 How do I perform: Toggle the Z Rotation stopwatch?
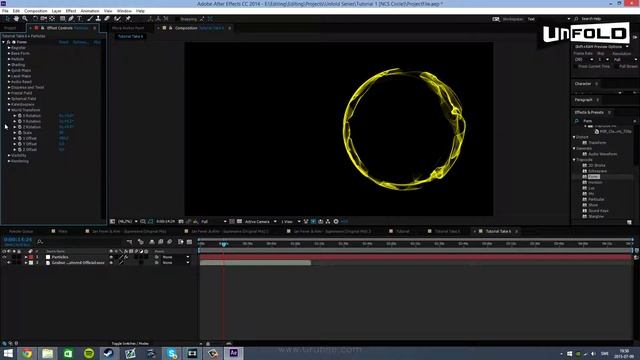point(20,127)
